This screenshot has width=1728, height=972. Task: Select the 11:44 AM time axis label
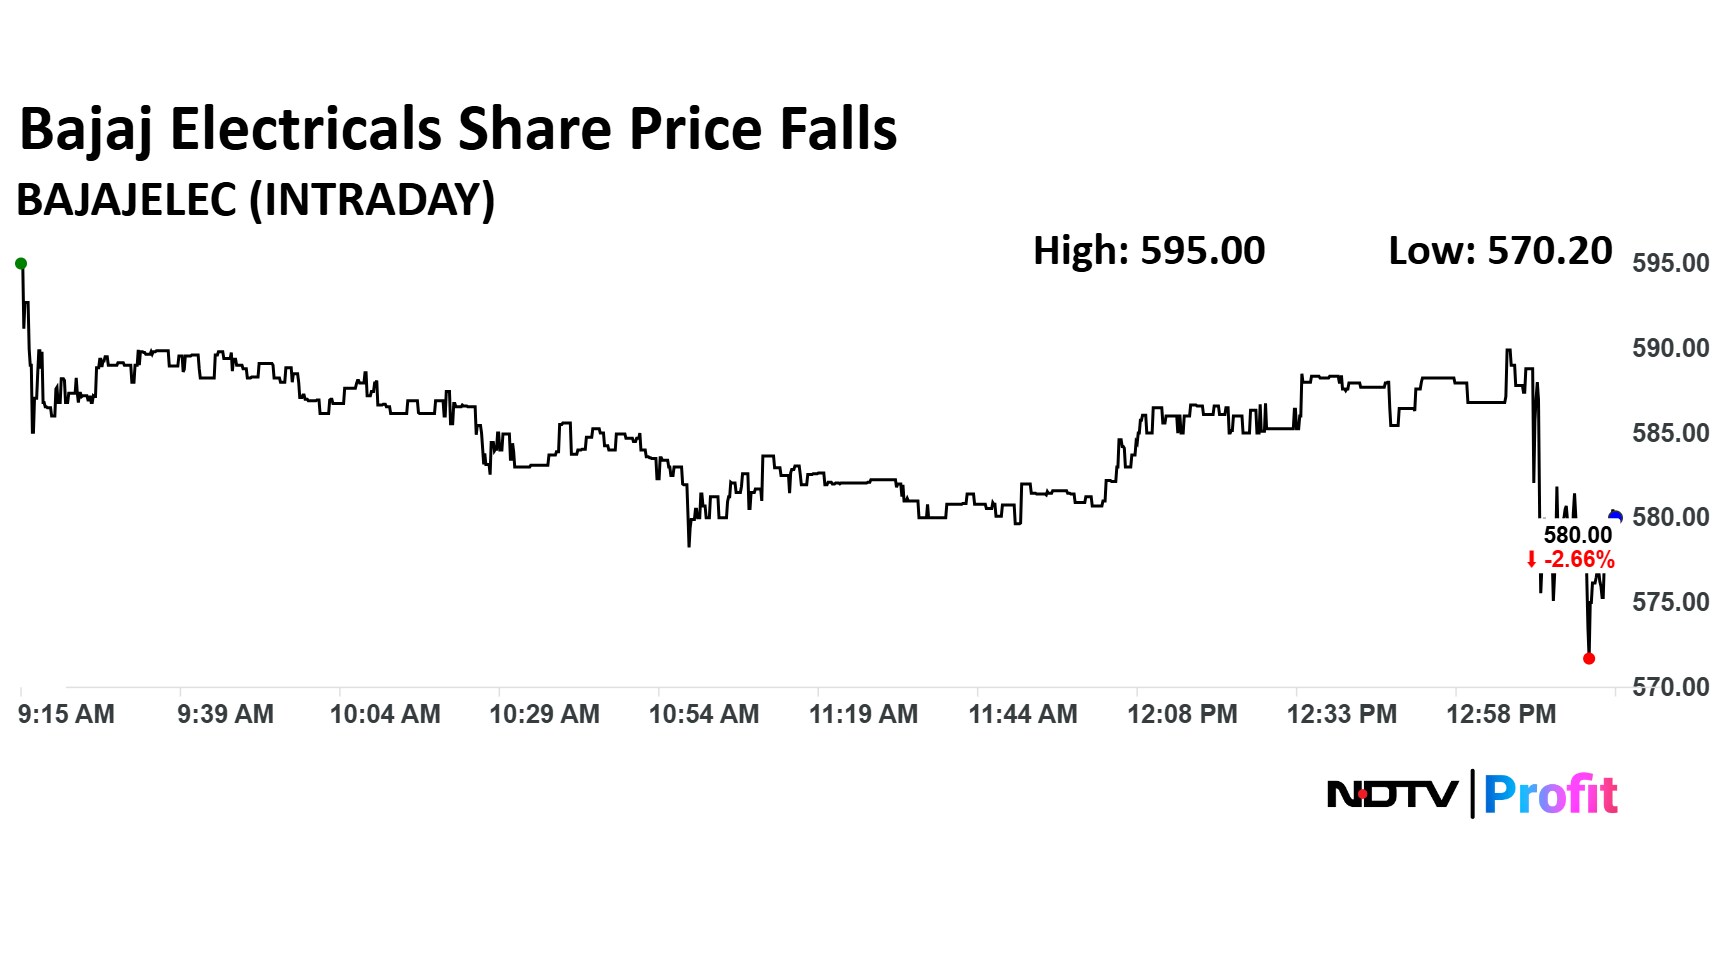[x=1023, y=714]
